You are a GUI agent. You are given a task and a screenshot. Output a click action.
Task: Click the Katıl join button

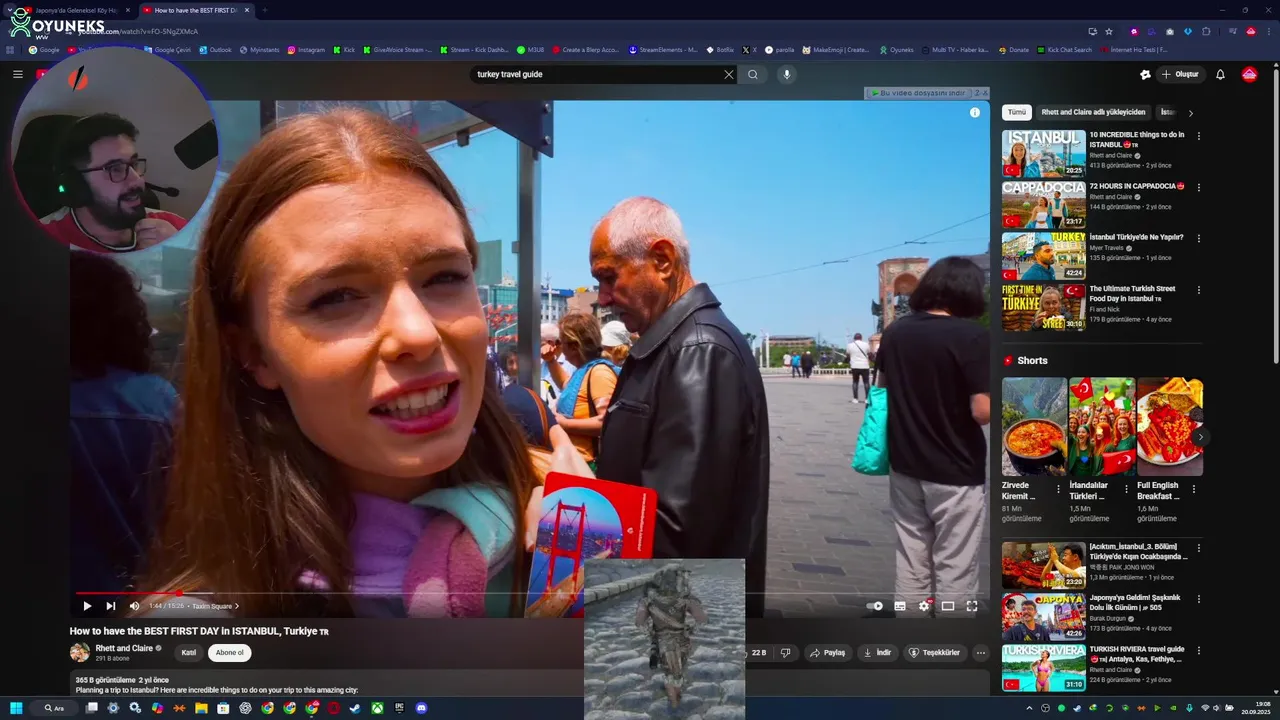click(x=188, y=653)
